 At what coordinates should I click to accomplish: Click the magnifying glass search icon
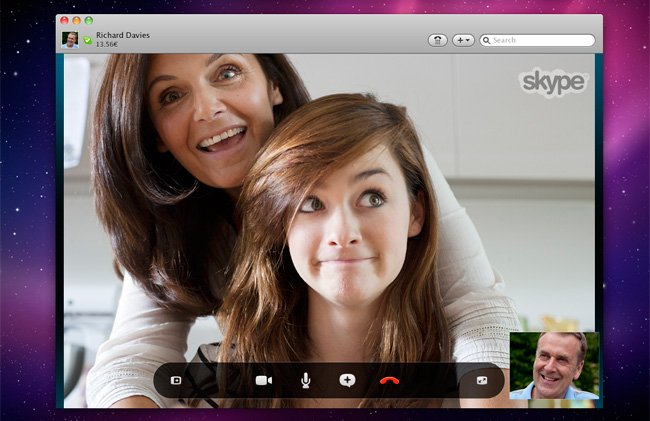click(487, 40)
